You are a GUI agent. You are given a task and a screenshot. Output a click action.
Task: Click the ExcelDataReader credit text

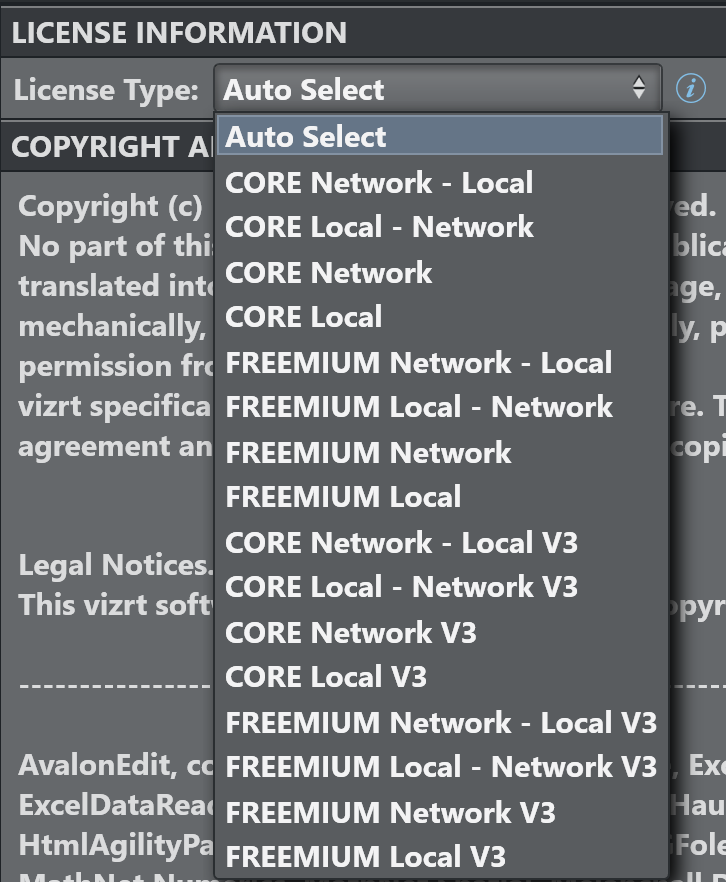pyautogui.click(x=116, y=806)
